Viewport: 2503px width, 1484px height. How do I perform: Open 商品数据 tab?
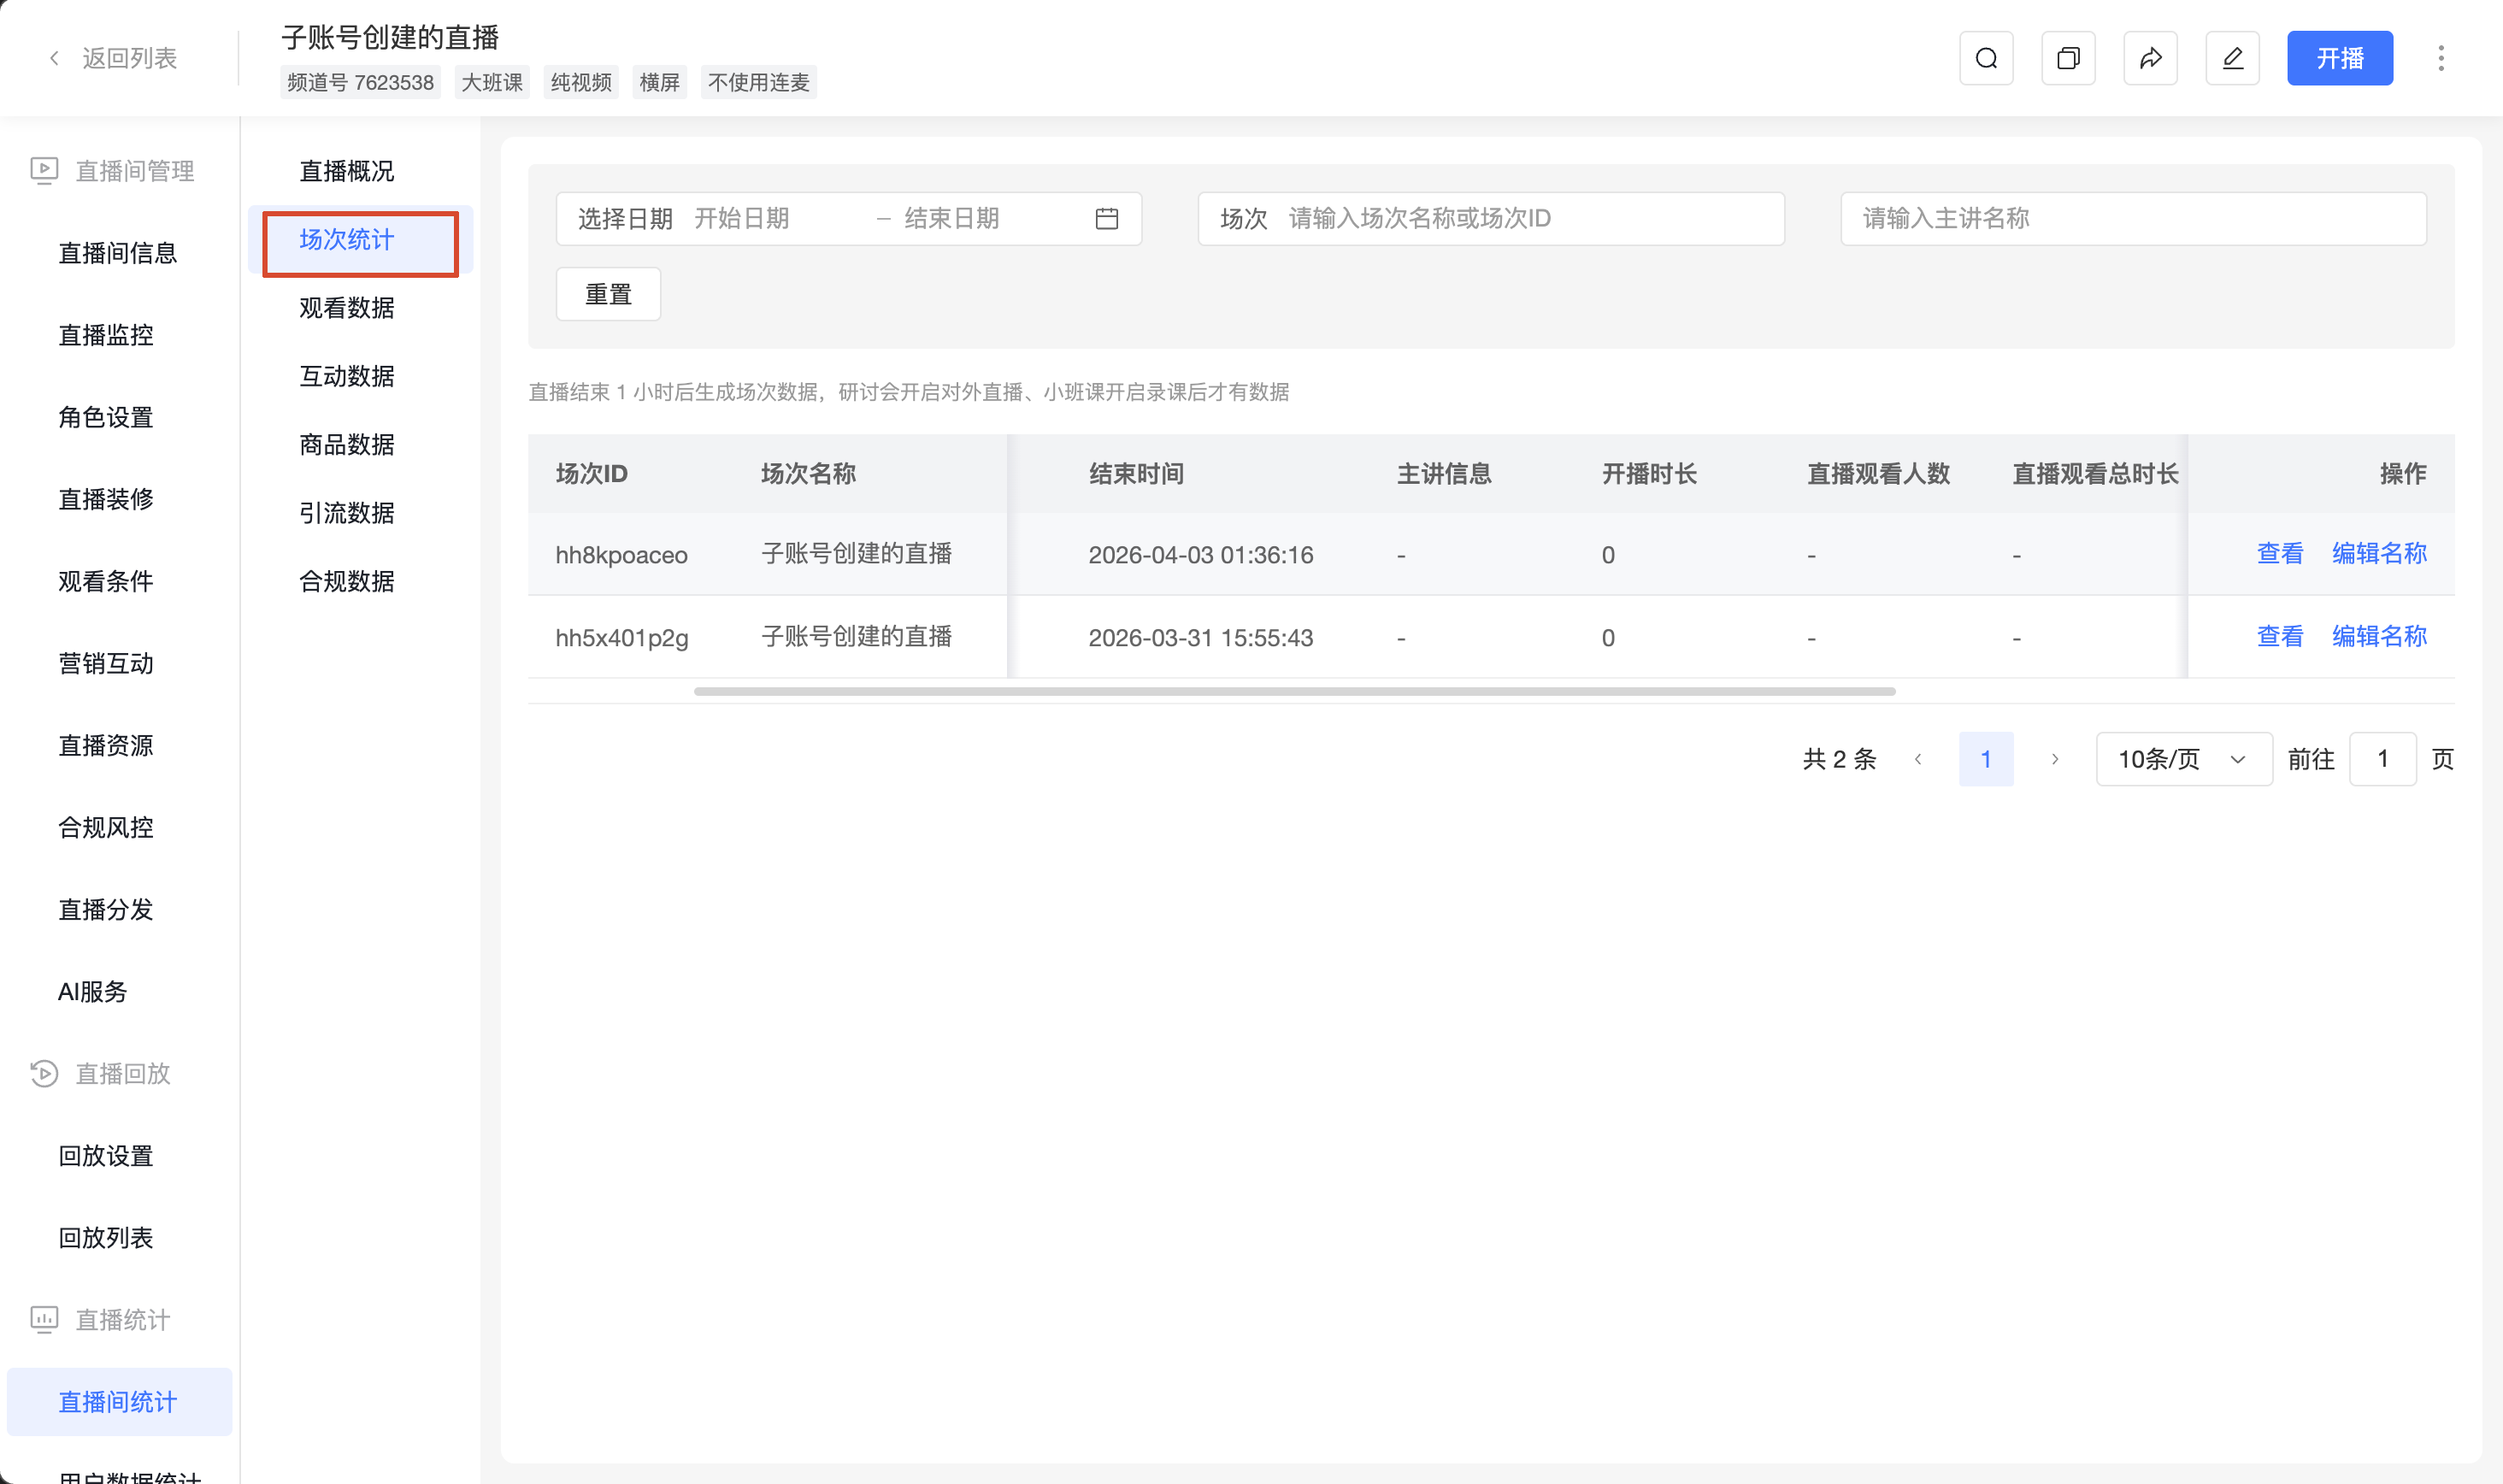point(346,444)
